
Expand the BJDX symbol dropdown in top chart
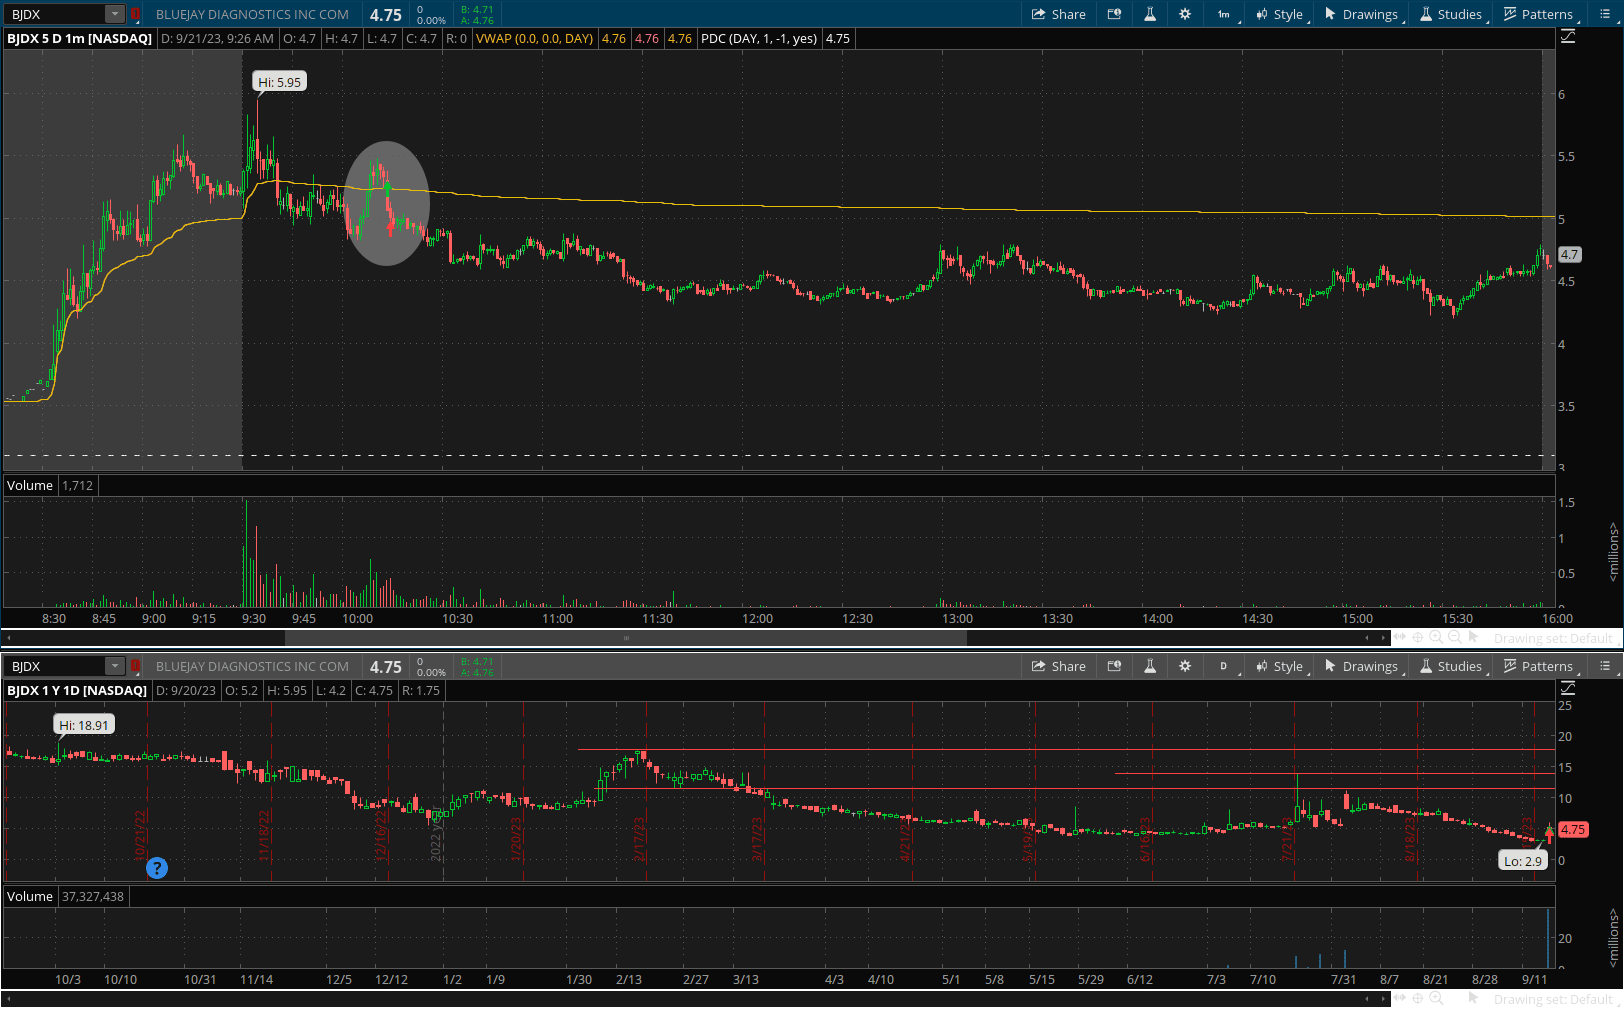[x=115, y=14]
